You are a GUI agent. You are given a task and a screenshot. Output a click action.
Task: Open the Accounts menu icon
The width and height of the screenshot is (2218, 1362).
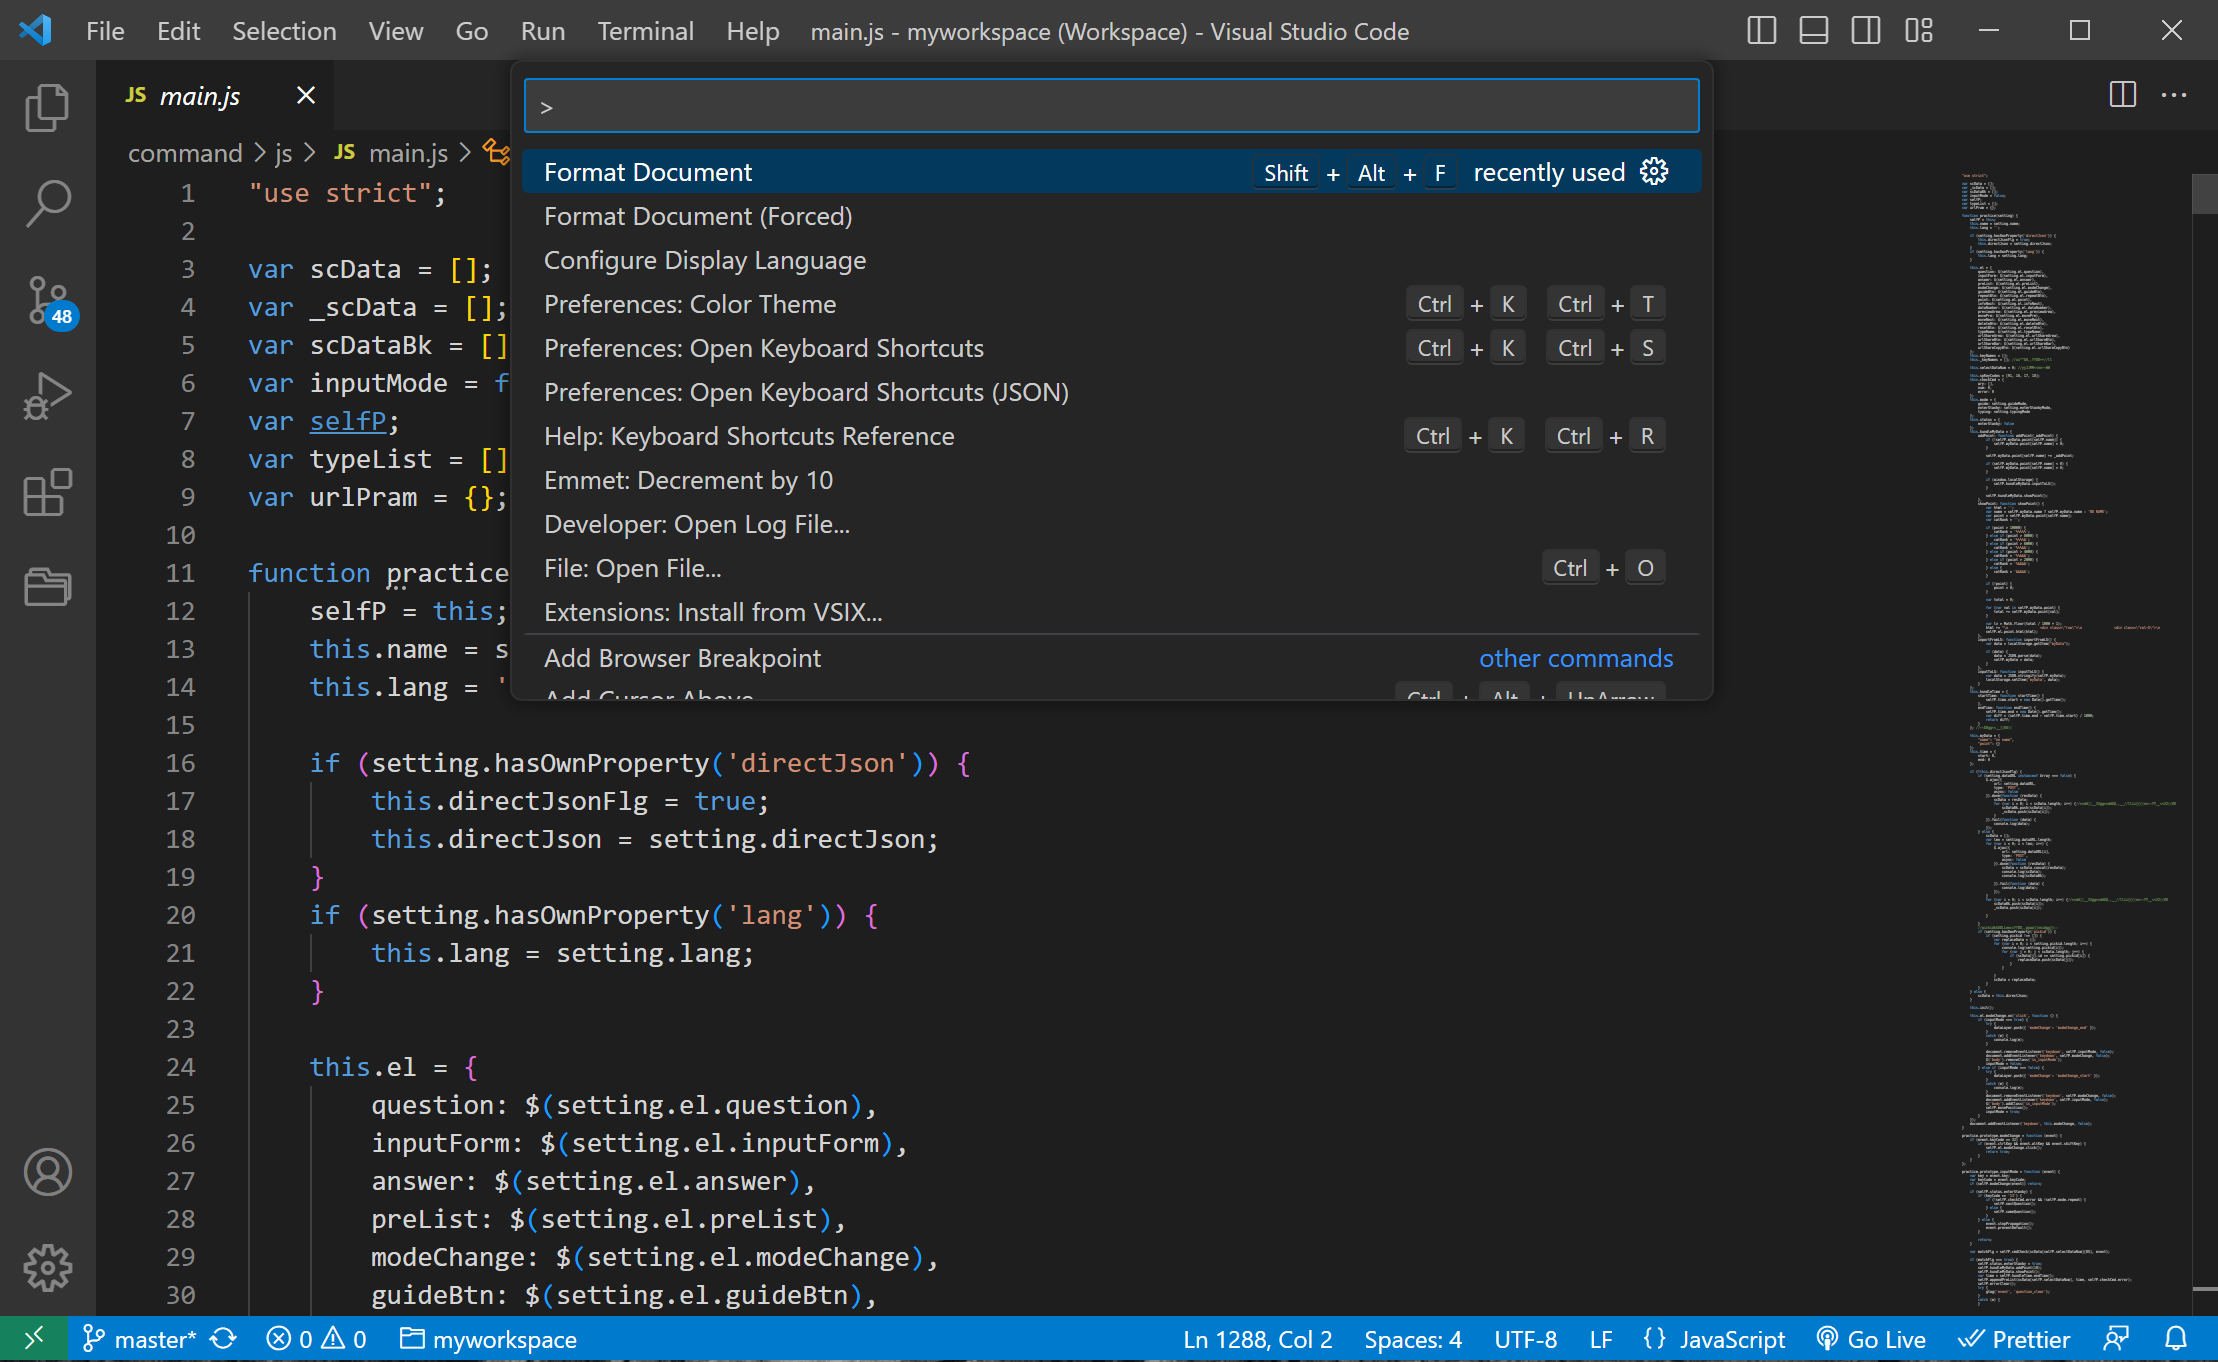47,1172
